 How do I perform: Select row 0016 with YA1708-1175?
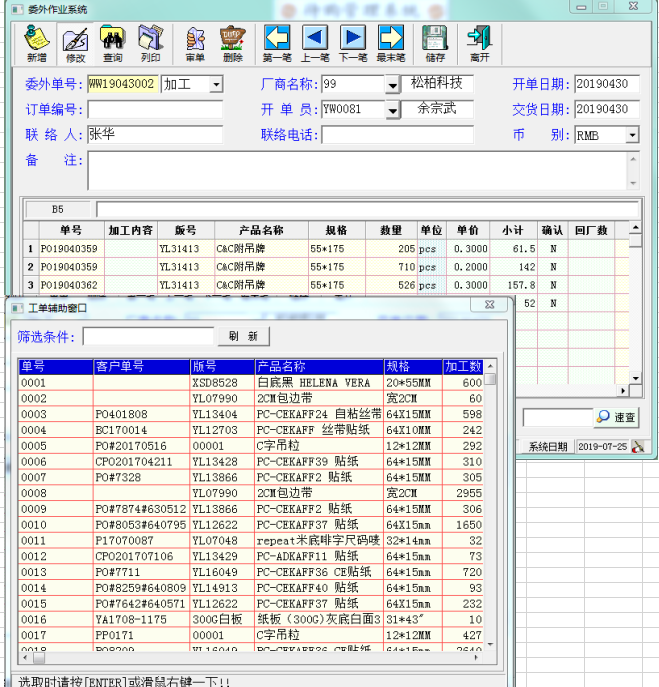(x=251, y=620)
